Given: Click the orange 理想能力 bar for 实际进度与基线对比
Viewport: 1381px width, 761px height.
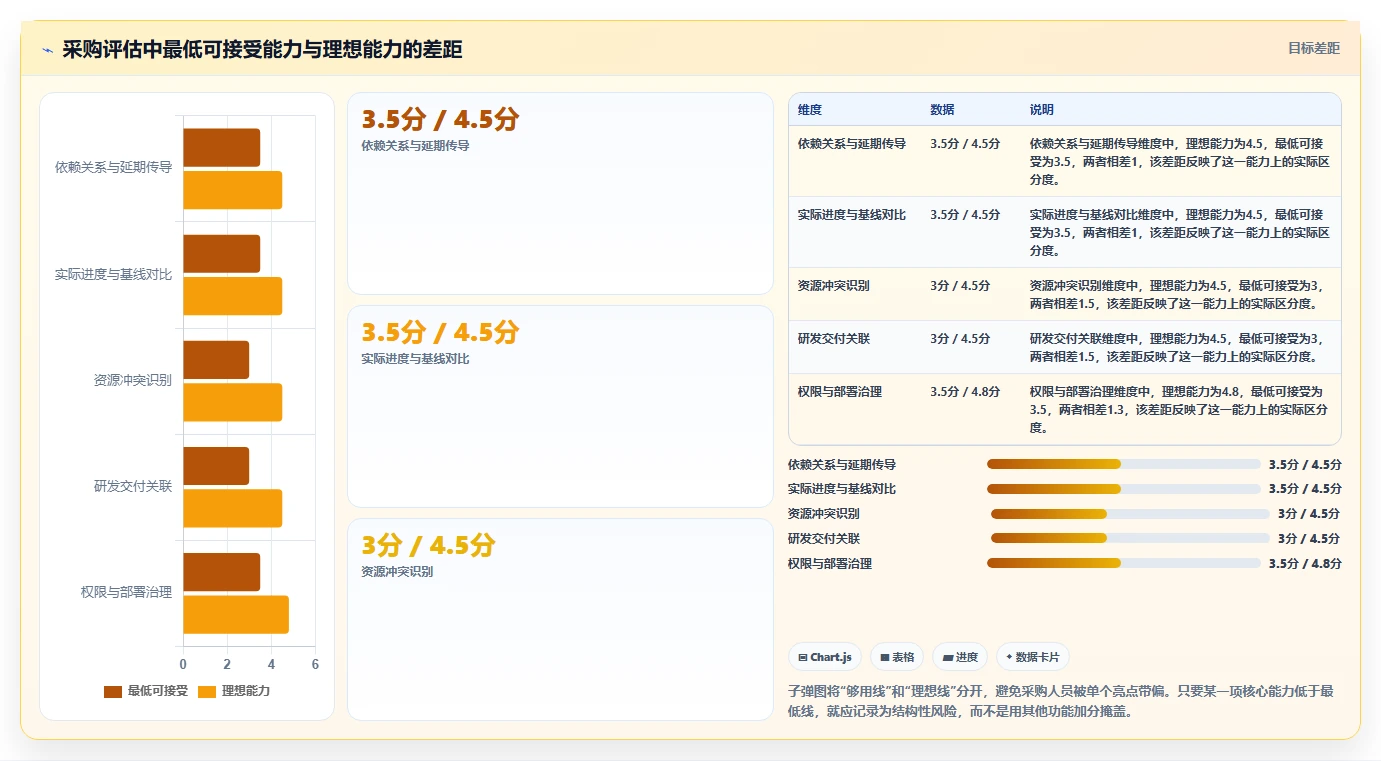Looking at the screenshot, I should (x=233, y=296).
